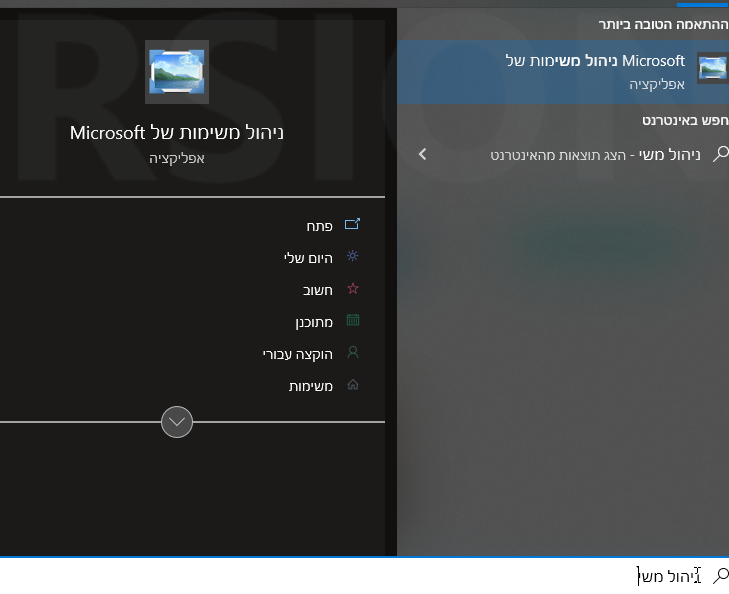Viewport: 729px width, 594px height.
Task: Click the home icon beside משימות
Action: (353, 384)
